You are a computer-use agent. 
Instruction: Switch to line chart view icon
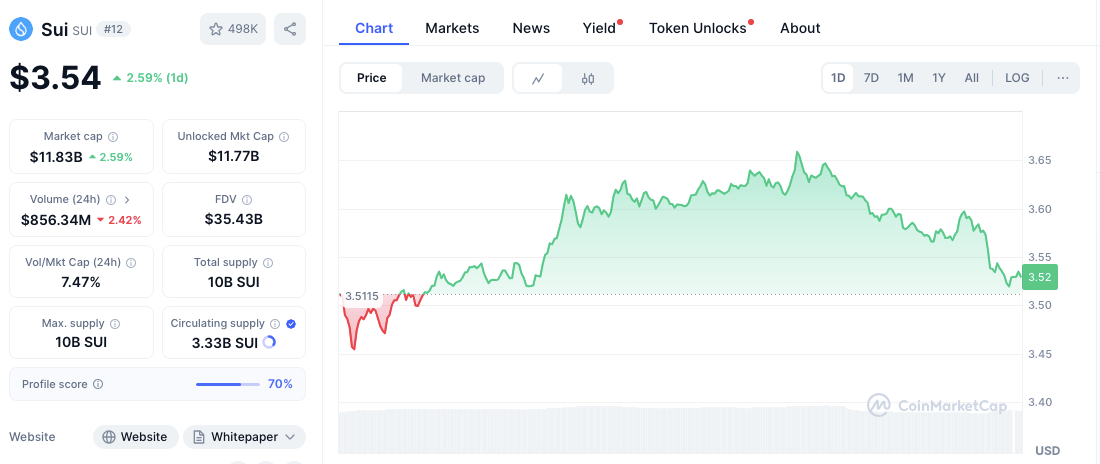point(538,78)
